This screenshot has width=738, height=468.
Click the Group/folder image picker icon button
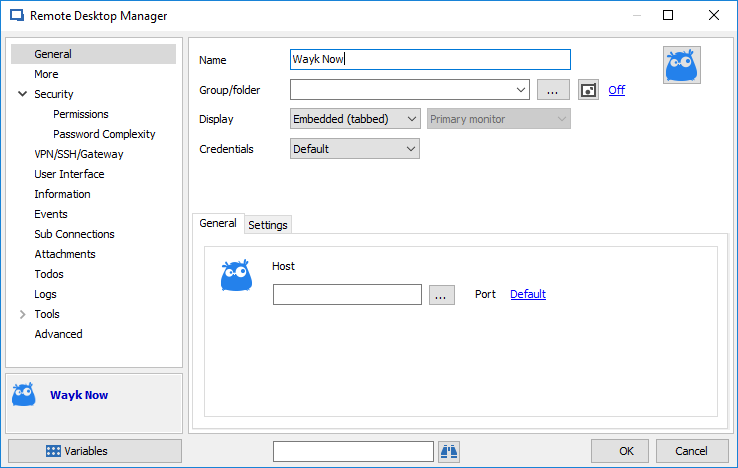(x=588, y=90)
